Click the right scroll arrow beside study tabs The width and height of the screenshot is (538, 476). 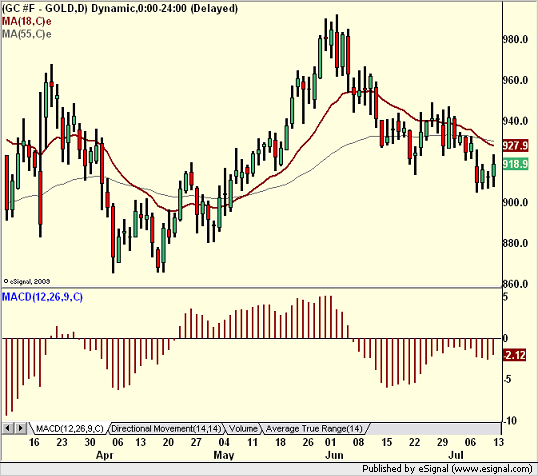pos(20,428)
